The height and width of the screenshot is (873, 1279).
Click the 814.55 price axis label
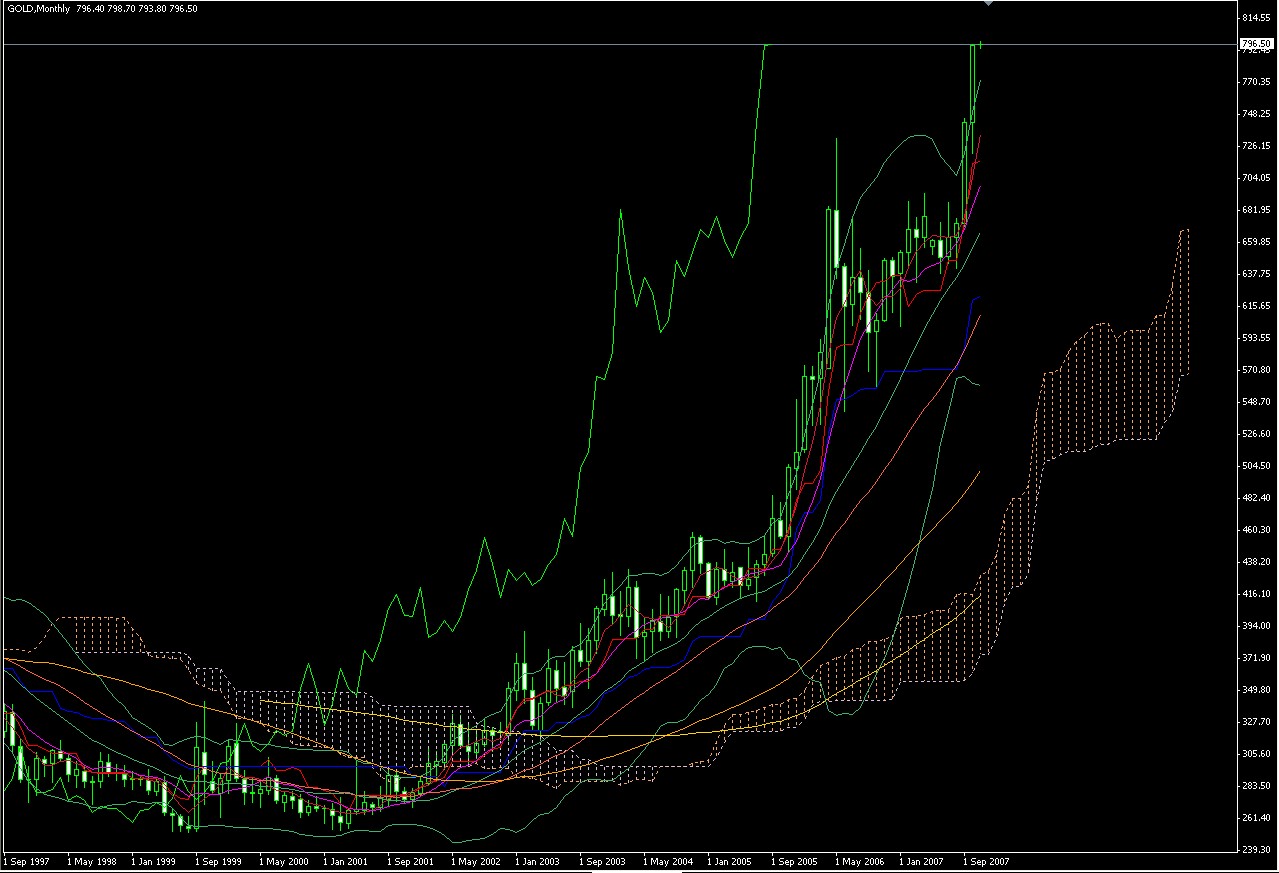(x=1256, y=18)
